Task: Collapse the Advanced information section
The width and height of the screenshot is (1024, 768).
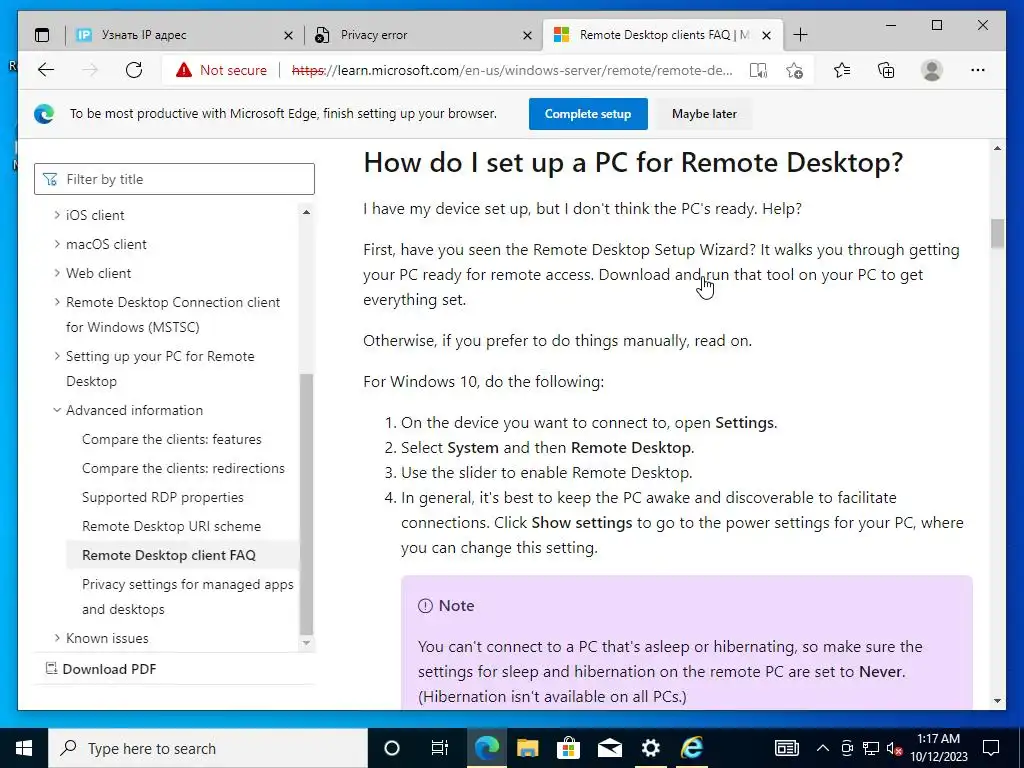Action: pyautogui.click(x=57, y=410)
